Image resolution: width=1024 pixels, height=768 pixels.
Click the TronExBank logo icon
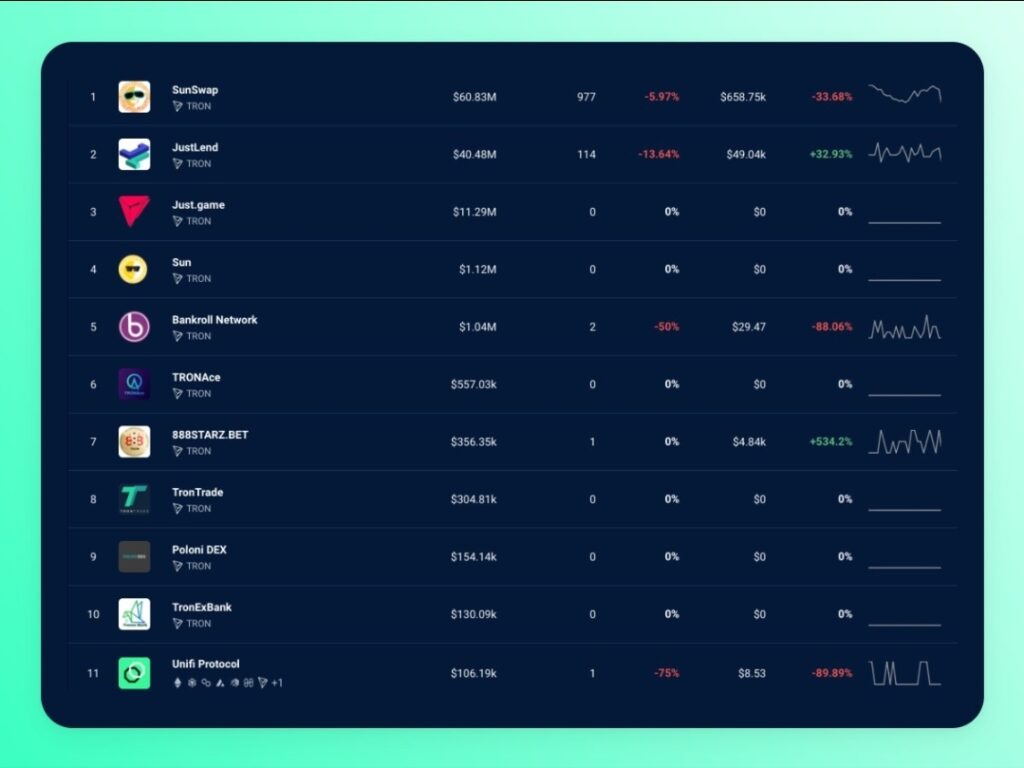tap(134, 614)
